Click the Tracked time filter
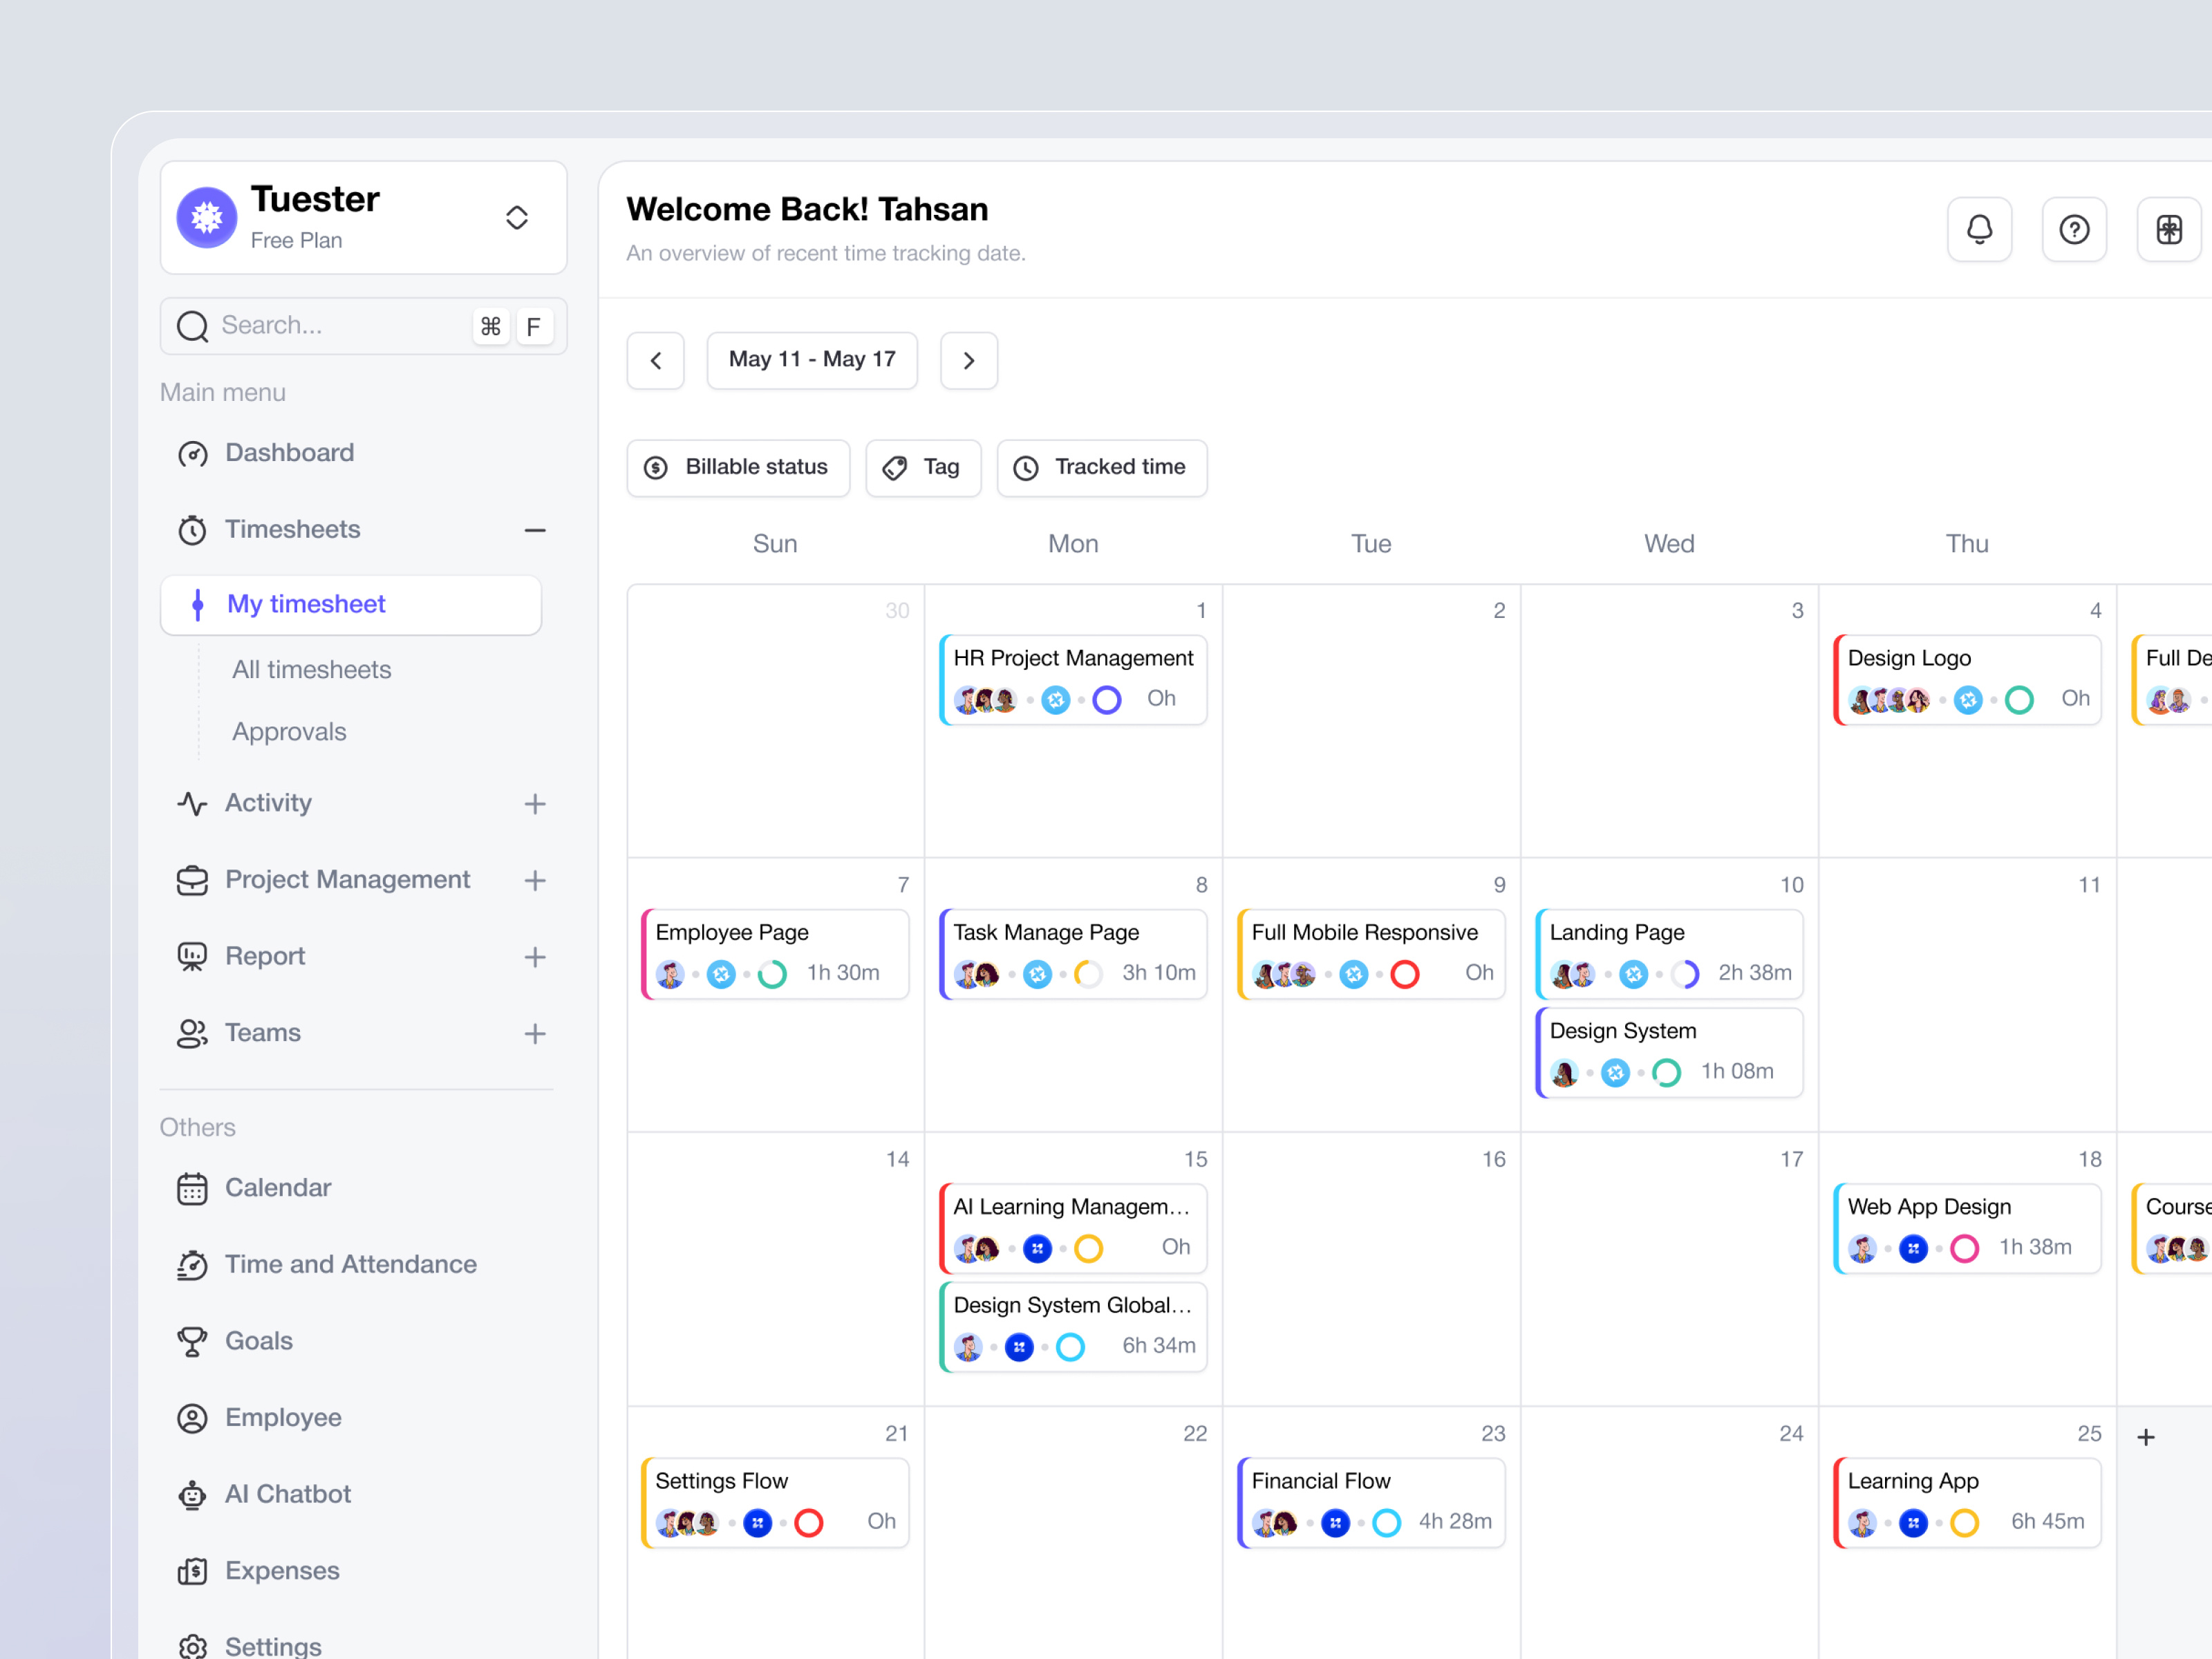 coord(1101,467)
